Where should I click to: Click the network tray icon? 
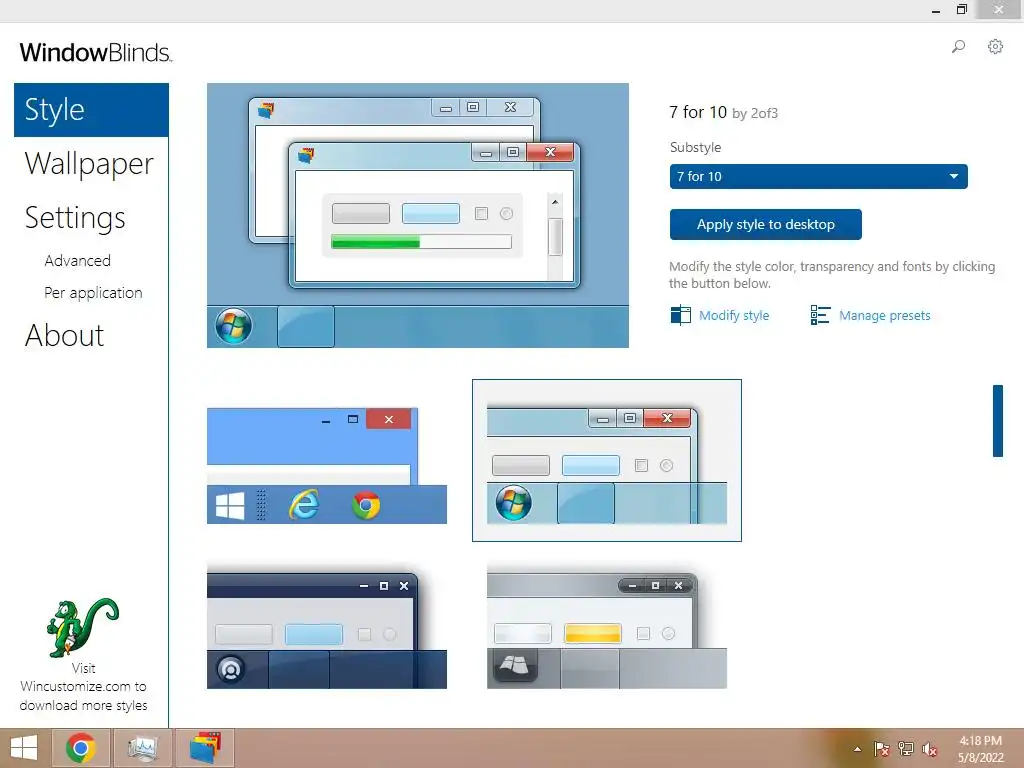tap(906, 749)
